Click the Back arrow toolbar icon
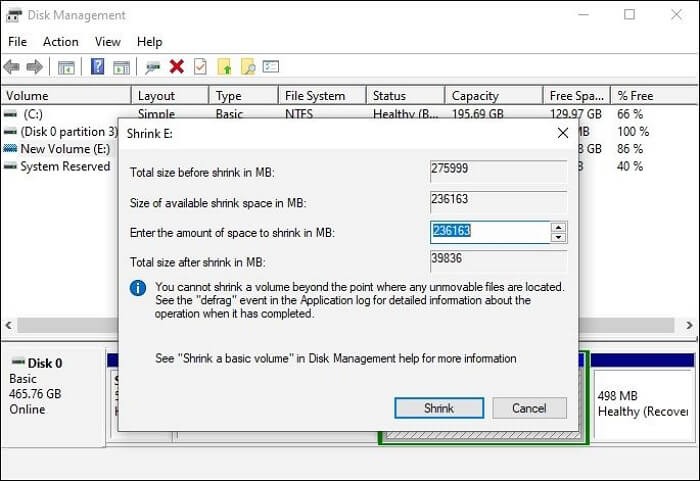700x481 pixels. coord(12,67)
